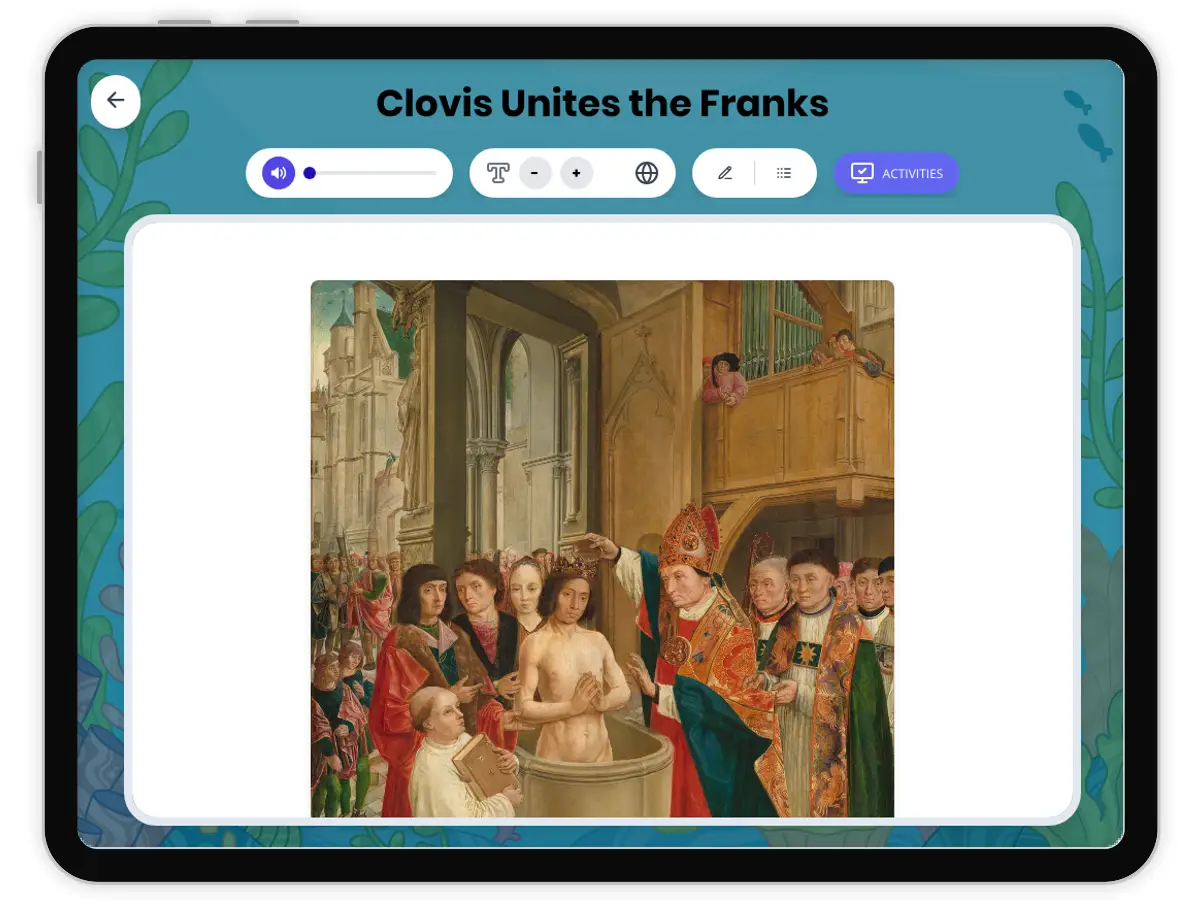Go back using the arrow button

[116, 100]
